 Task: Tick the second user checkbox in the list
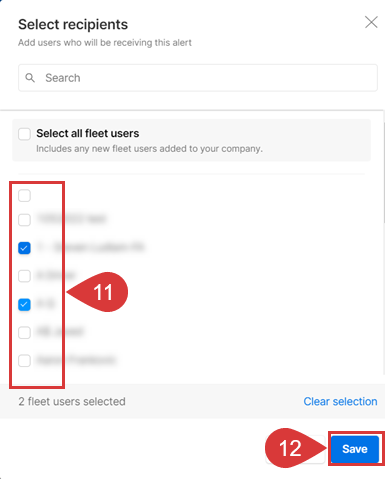pos(24,220)
